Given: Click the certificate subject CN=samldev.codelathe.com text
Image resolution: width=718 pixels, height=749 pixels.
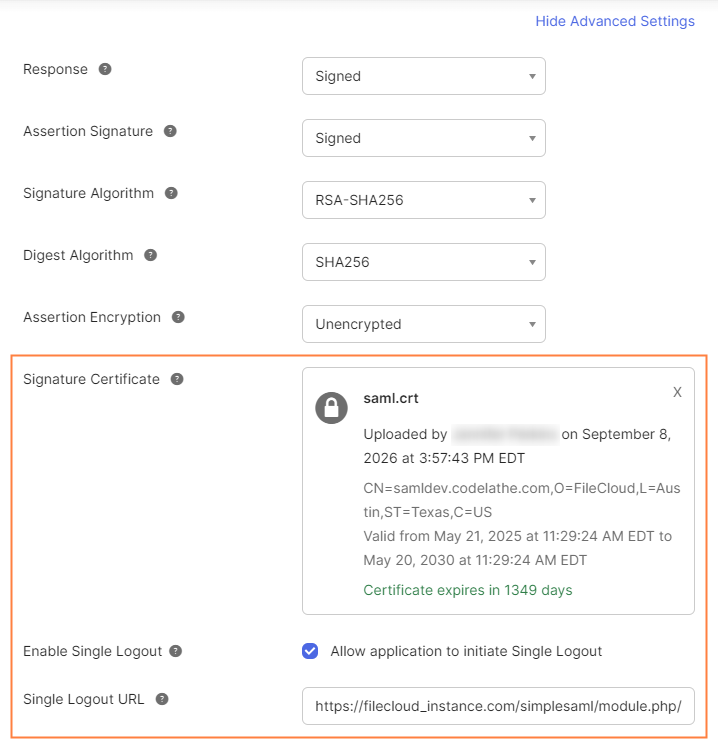Looking at the screenshot, I should point(522,500).
